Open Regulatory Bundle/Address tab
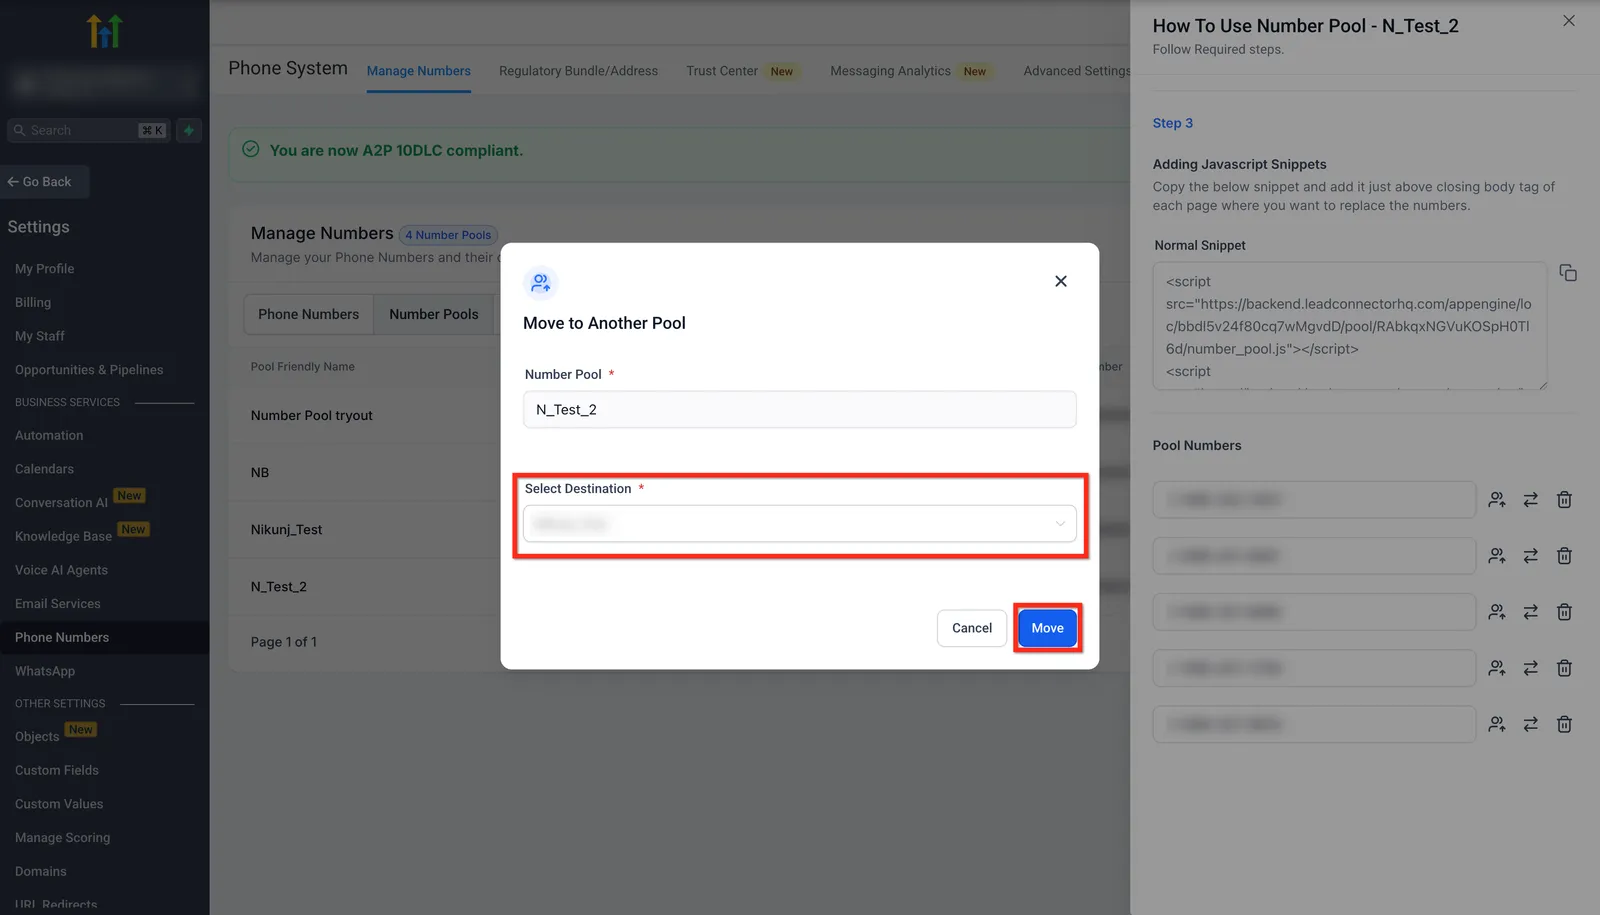This screenshot has height=915, width=1600. click(579, 71)
